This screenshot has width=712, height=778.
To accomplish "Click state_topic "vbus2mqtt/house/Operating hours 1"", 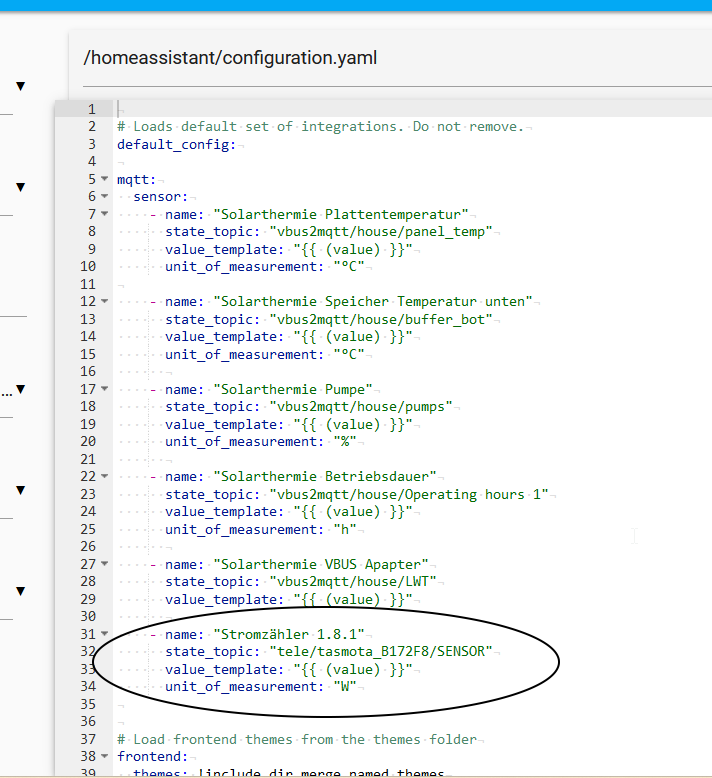I will coord(357,494).
